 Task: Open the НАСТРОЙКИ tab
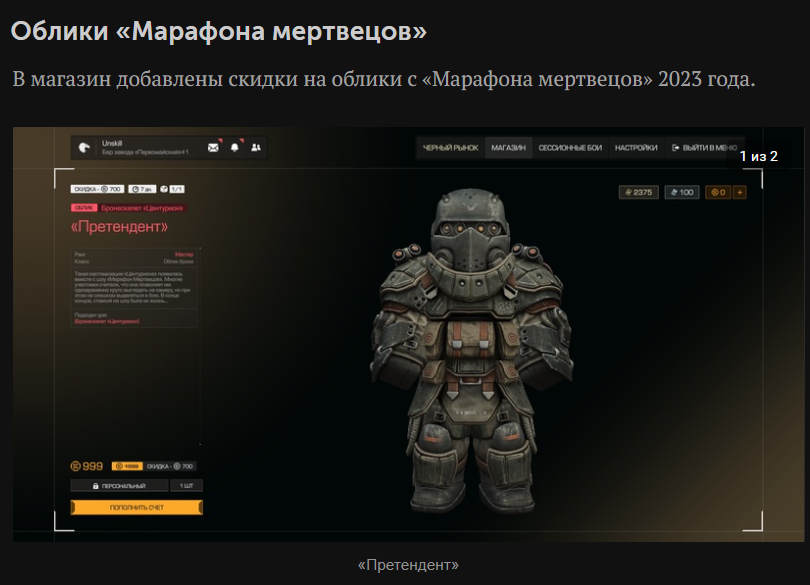click(636, 148)
